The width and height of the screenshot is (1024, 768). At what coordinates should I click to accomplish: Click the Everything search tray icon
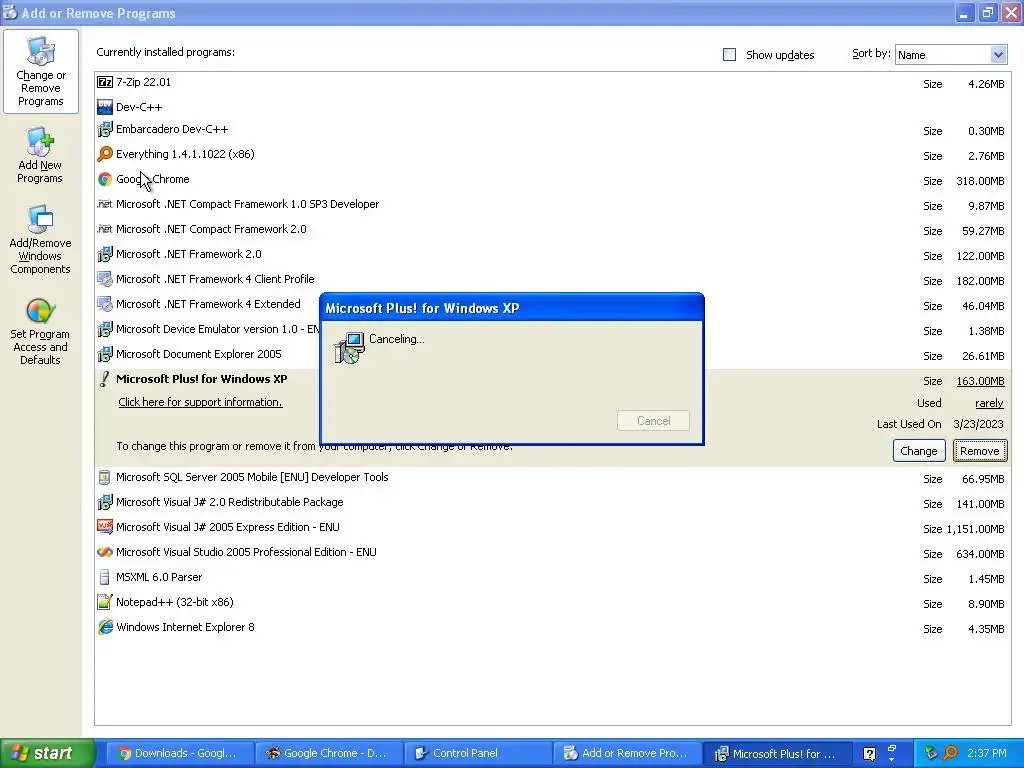pyautogui.click(x=950, y=753)
